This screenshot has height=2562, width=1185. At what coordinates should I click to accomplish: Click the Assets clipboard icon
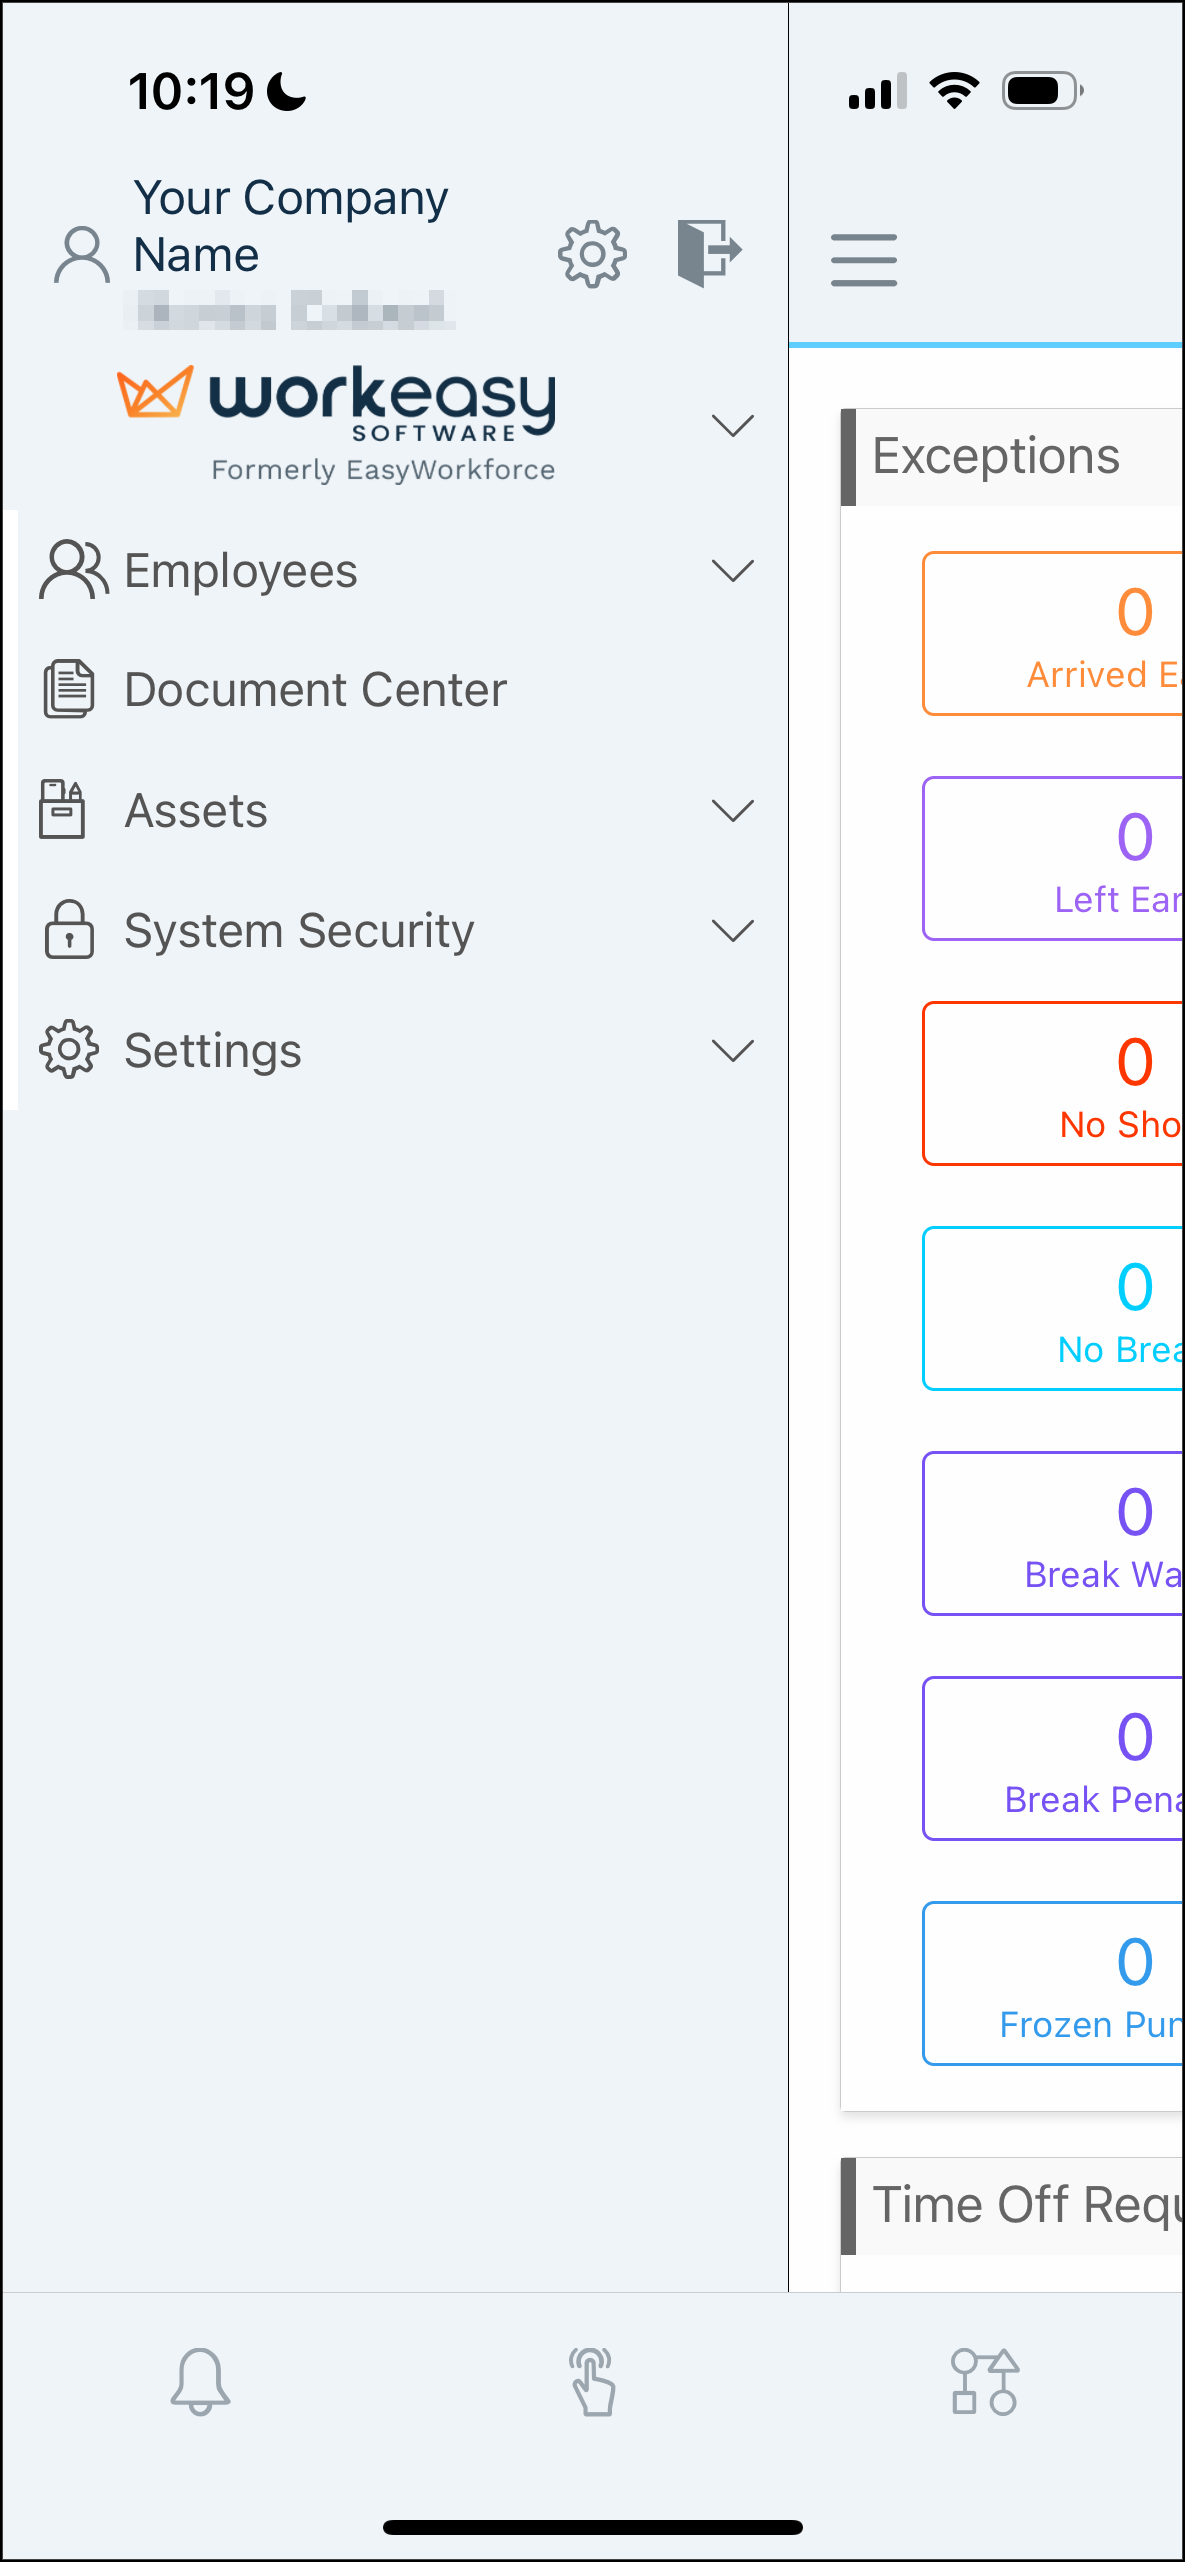62,809
